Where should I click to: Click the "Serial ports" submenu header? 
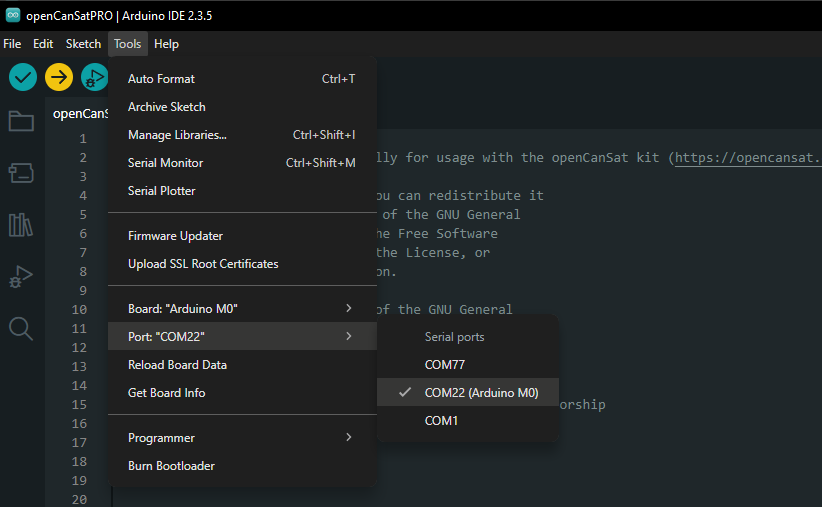click(x=455, y=337)
